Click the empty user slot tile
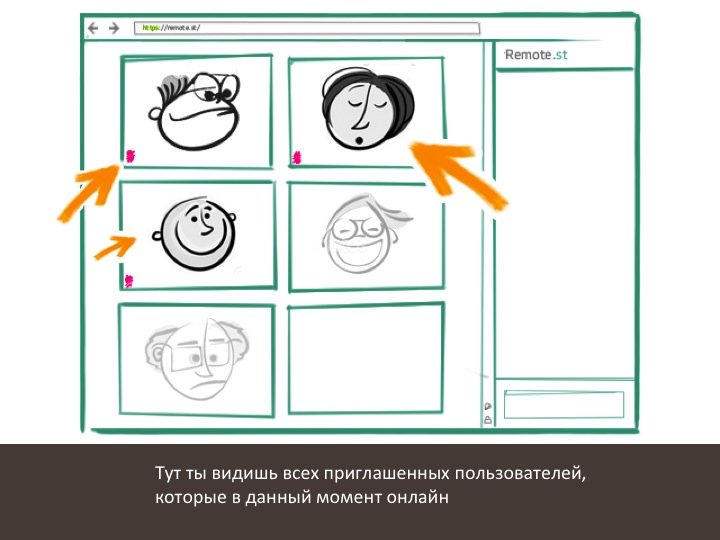The height and width of the screenshot is (540, 720). point(365,358)
